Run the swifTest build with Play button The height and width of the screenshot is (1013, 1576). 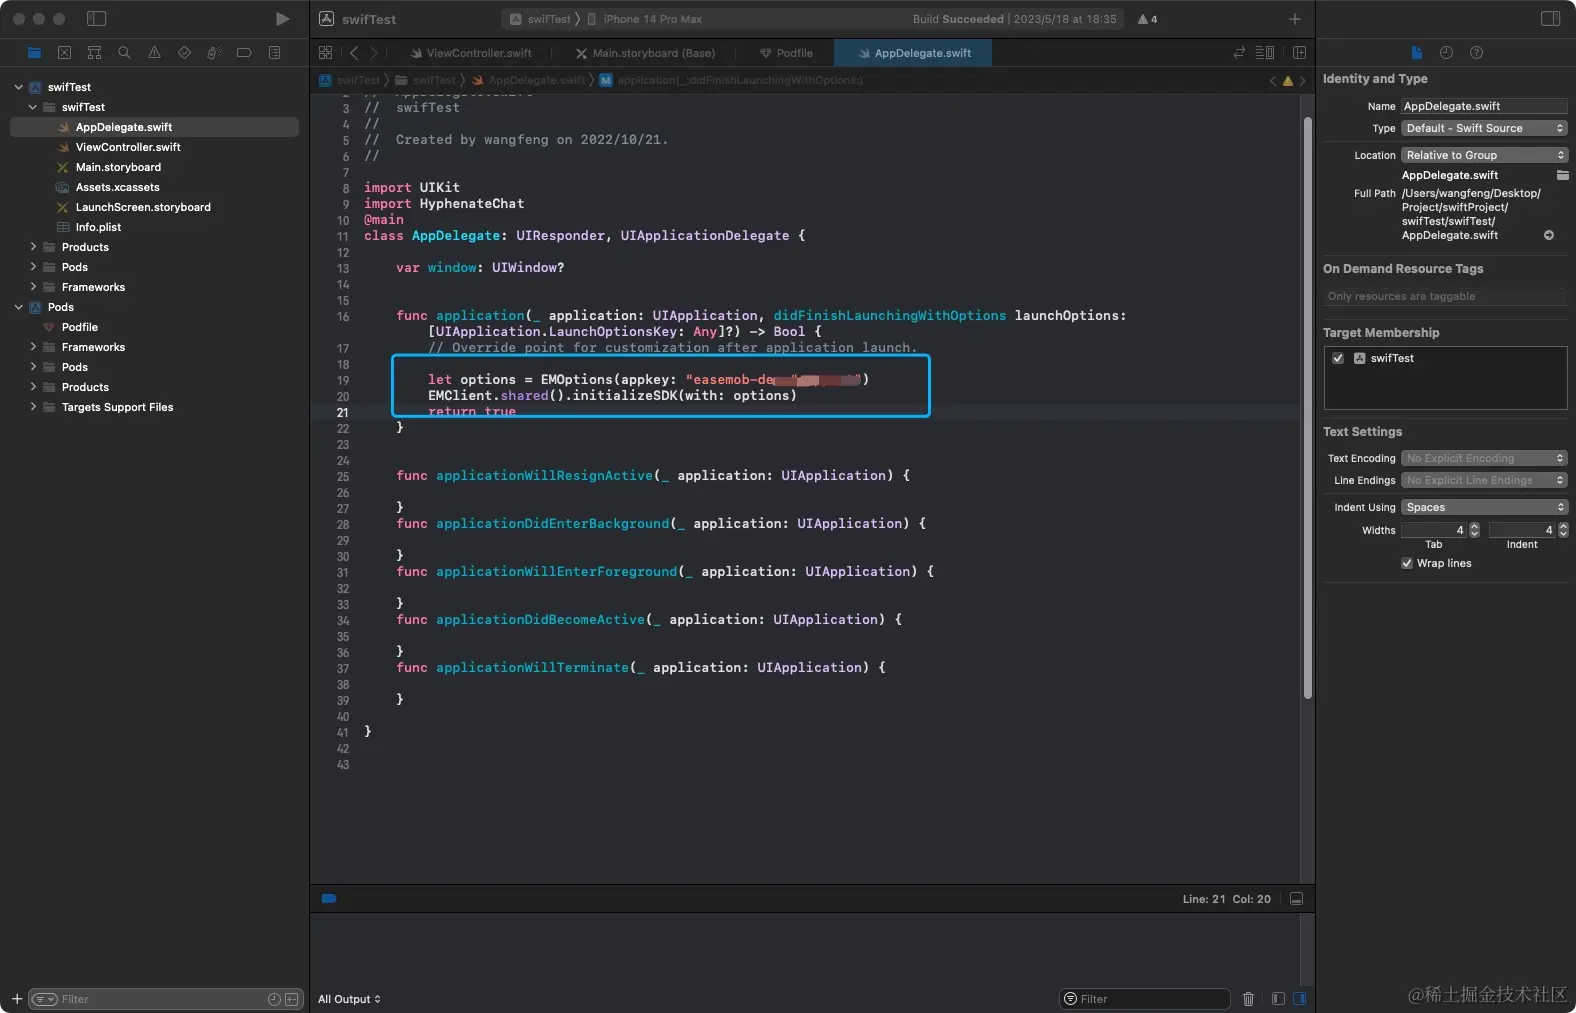pyautogui.click(x=282, y=19)
